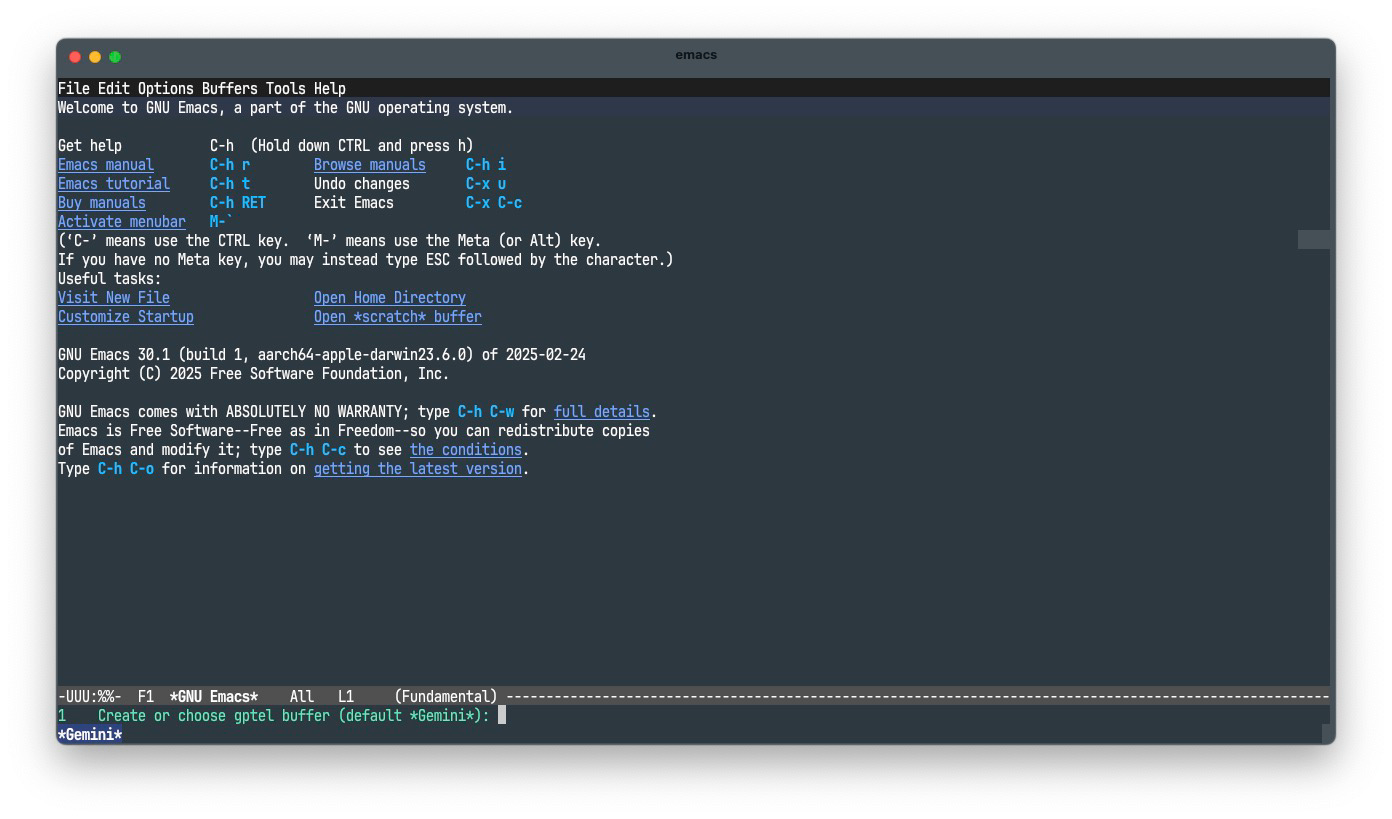The width and height of the screenshot is (1392, 819).
Task: Click the C-h C-w key binding text
Action: click(486, 412)
